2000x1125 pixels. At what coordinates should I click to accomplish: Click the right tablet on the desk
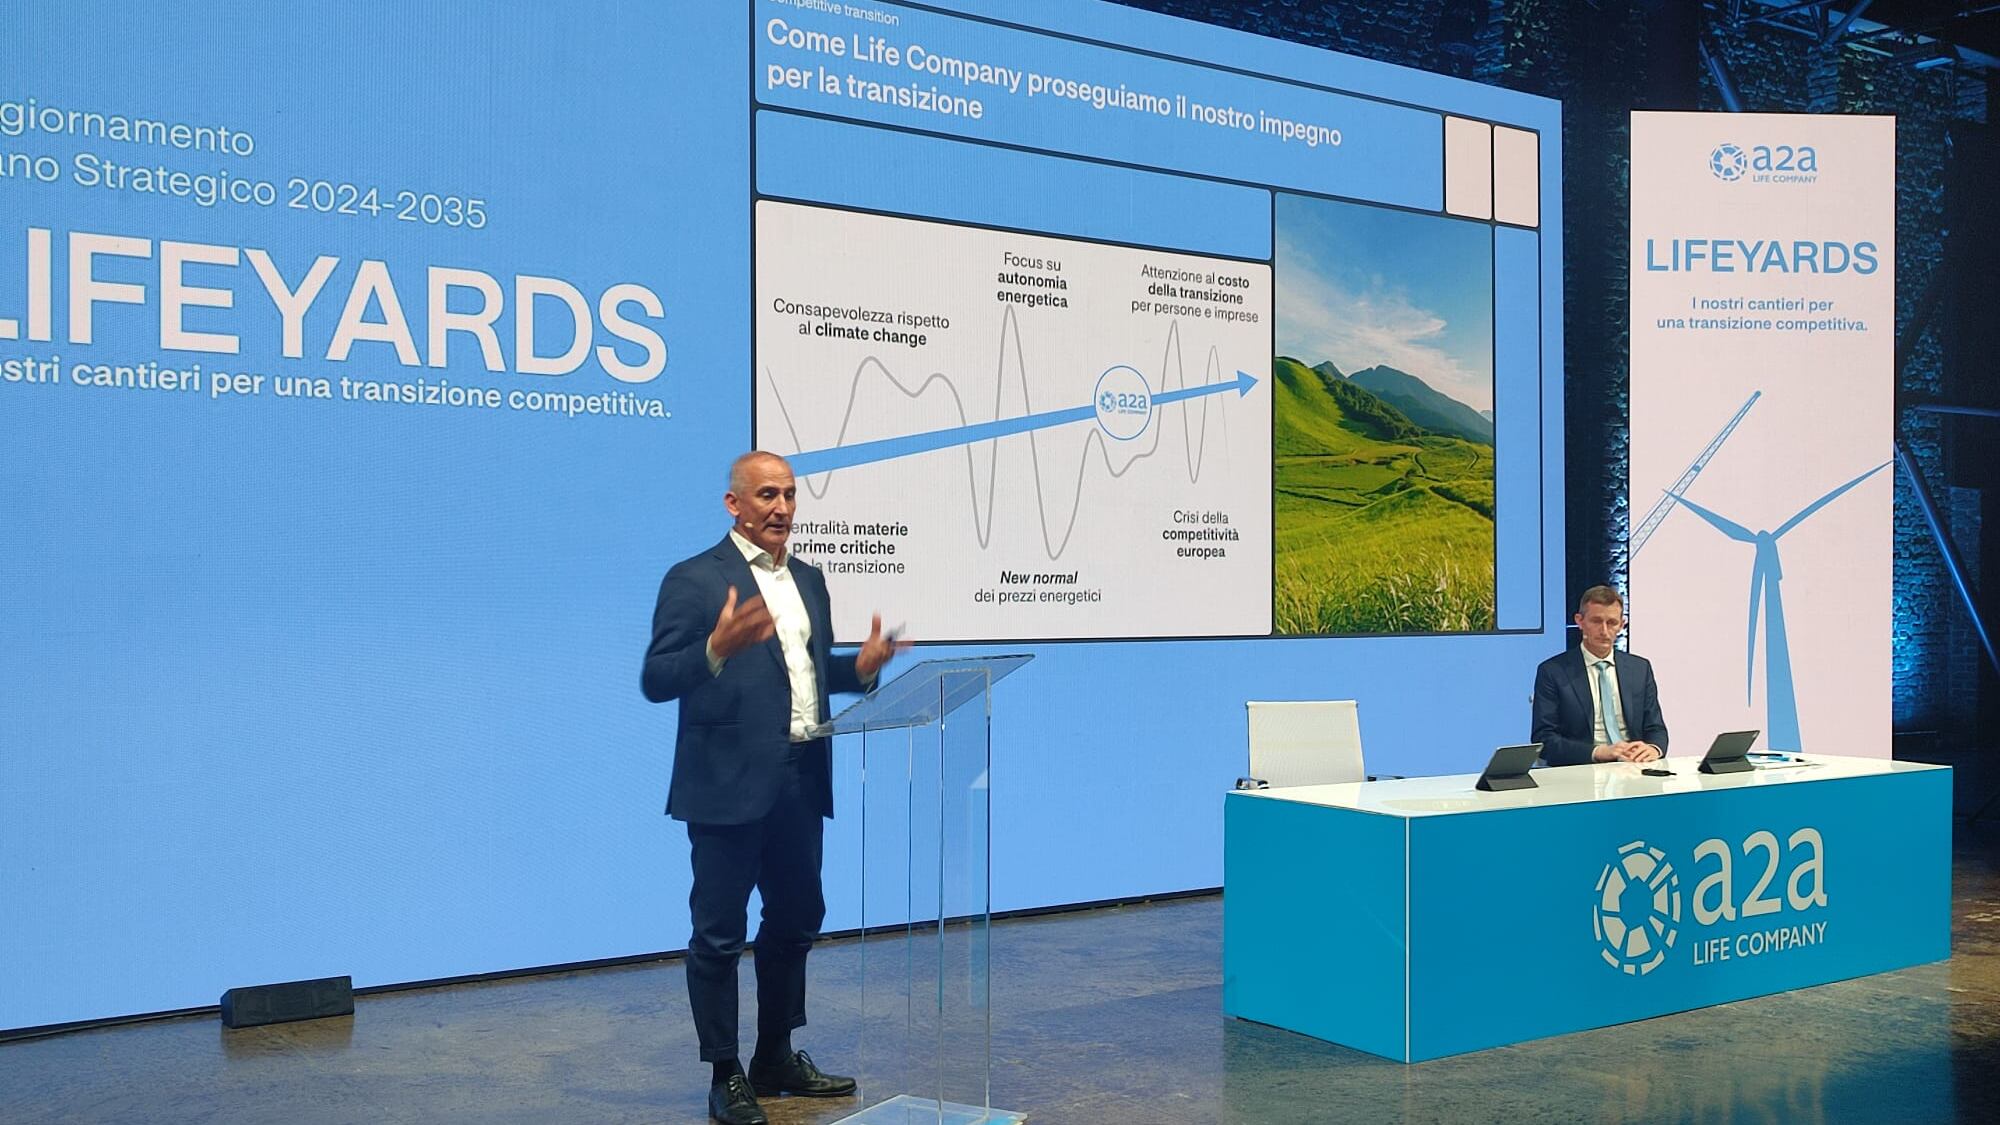pos(1729,751)
